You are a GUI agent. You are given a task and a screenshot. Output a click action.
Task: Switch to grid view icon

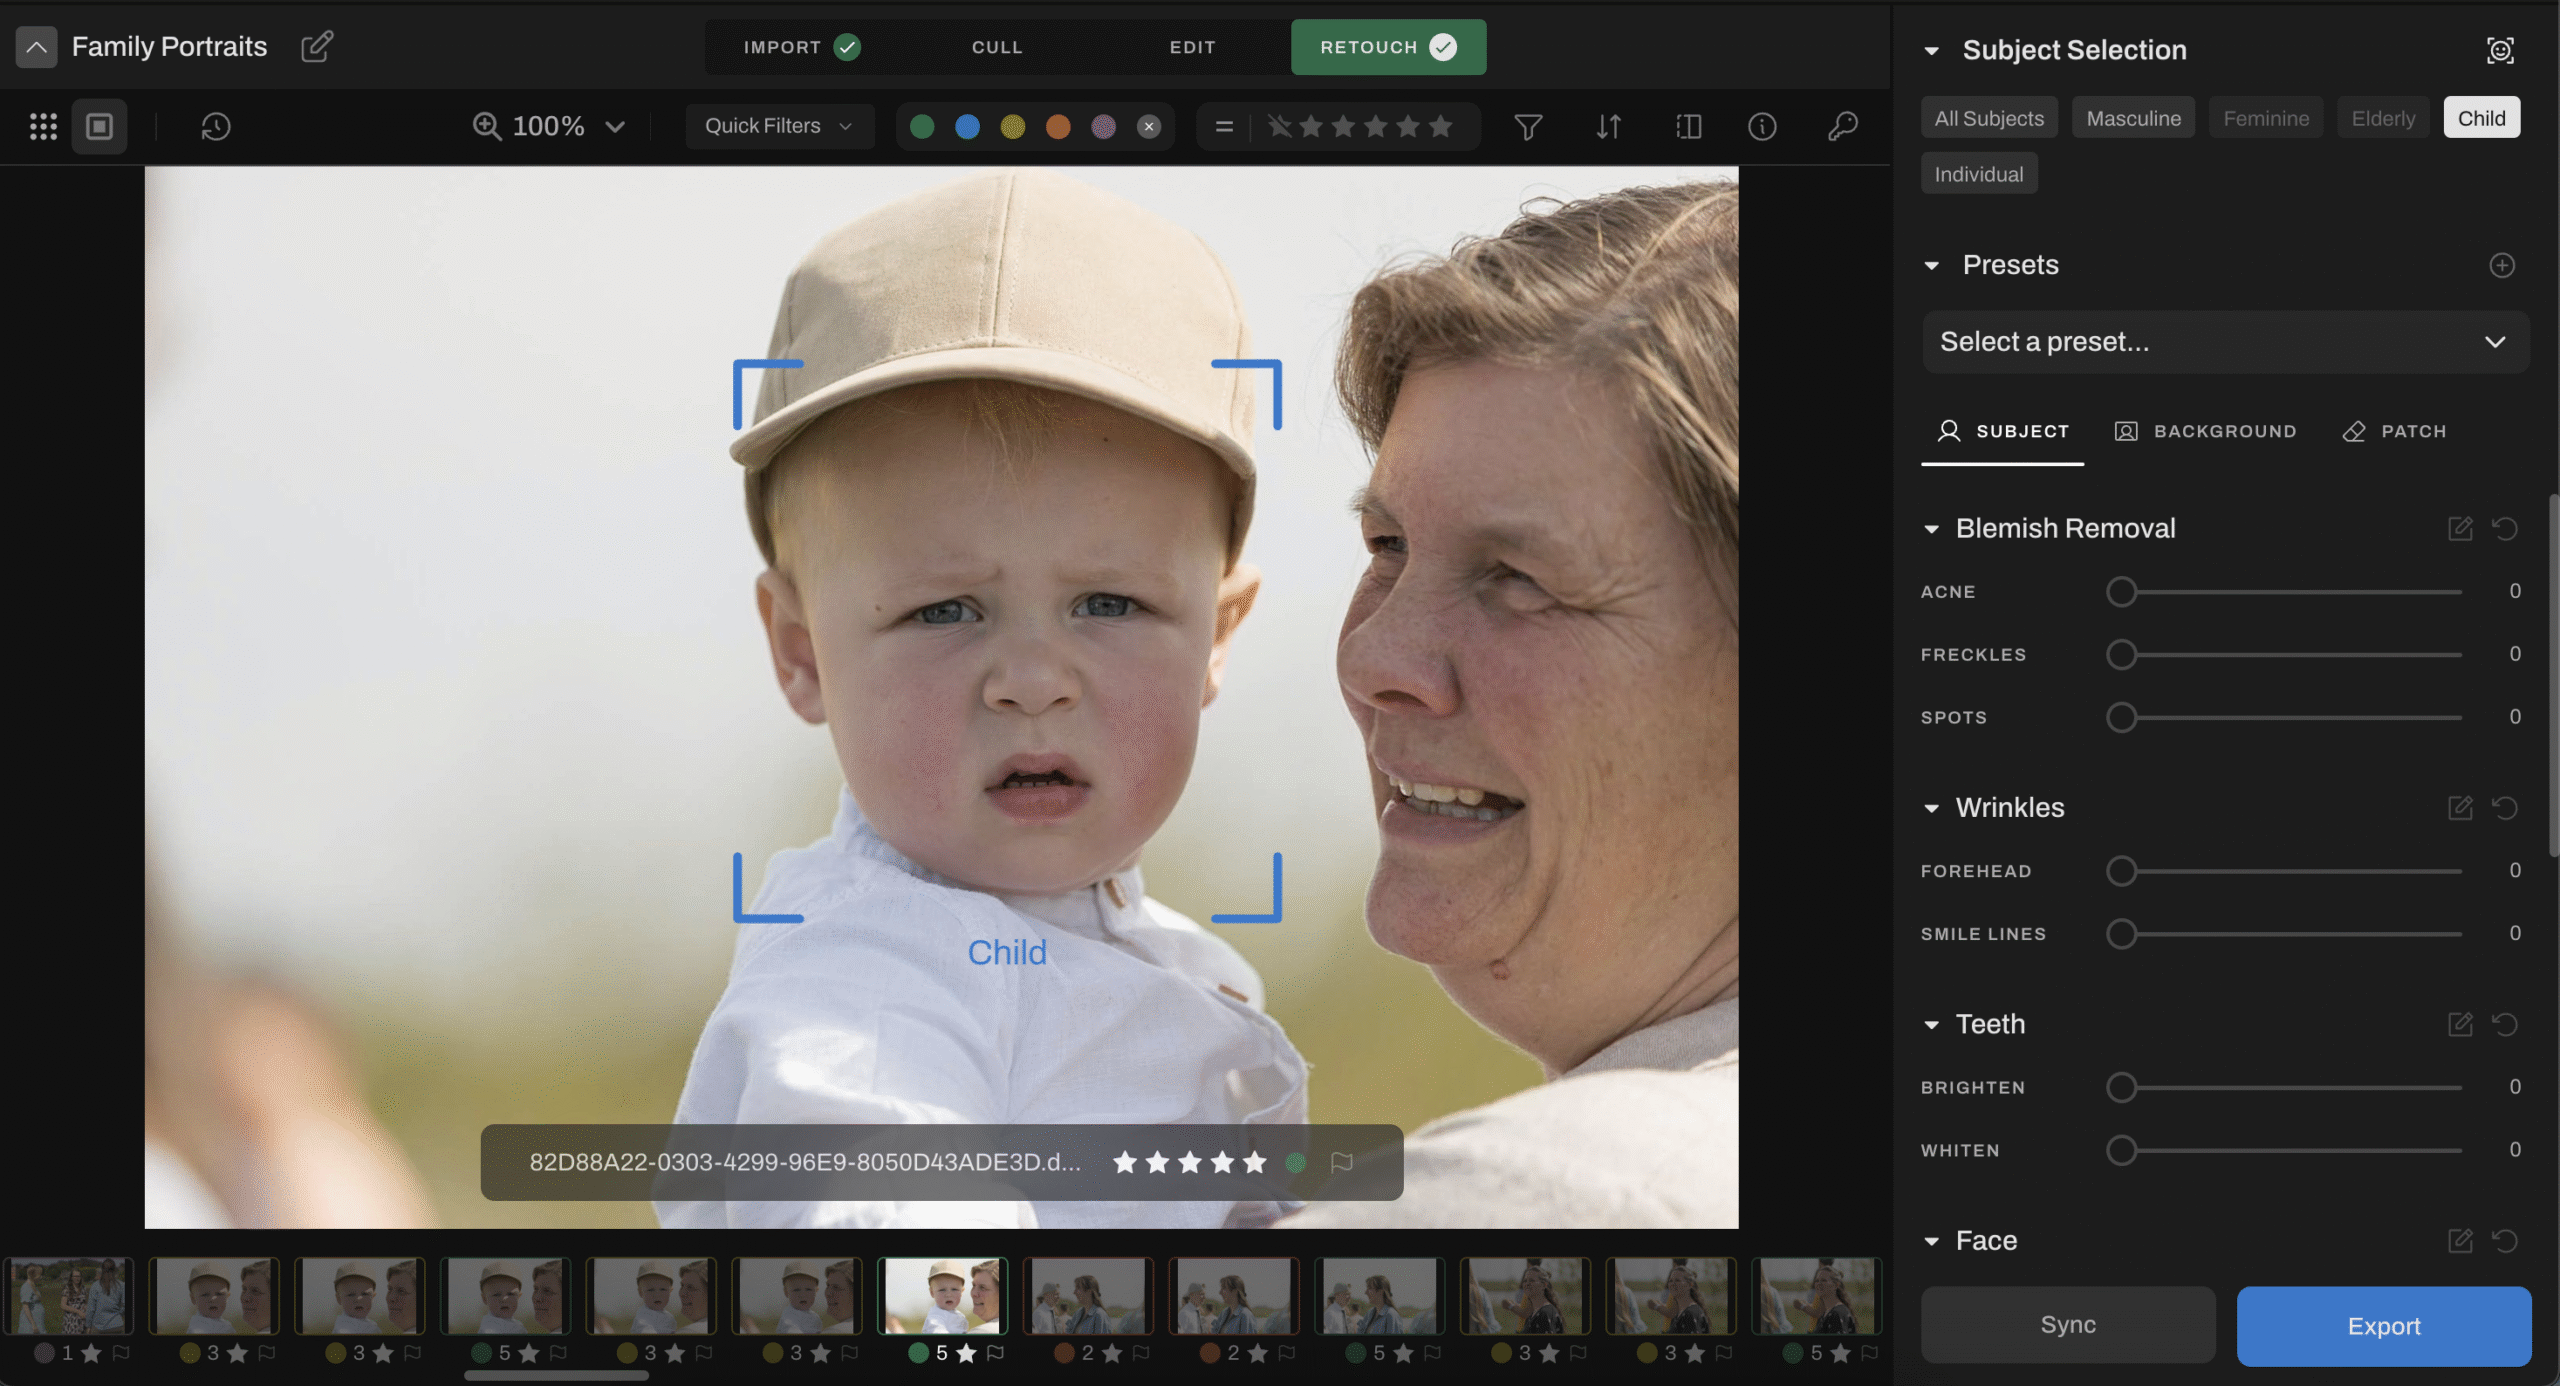43,126
